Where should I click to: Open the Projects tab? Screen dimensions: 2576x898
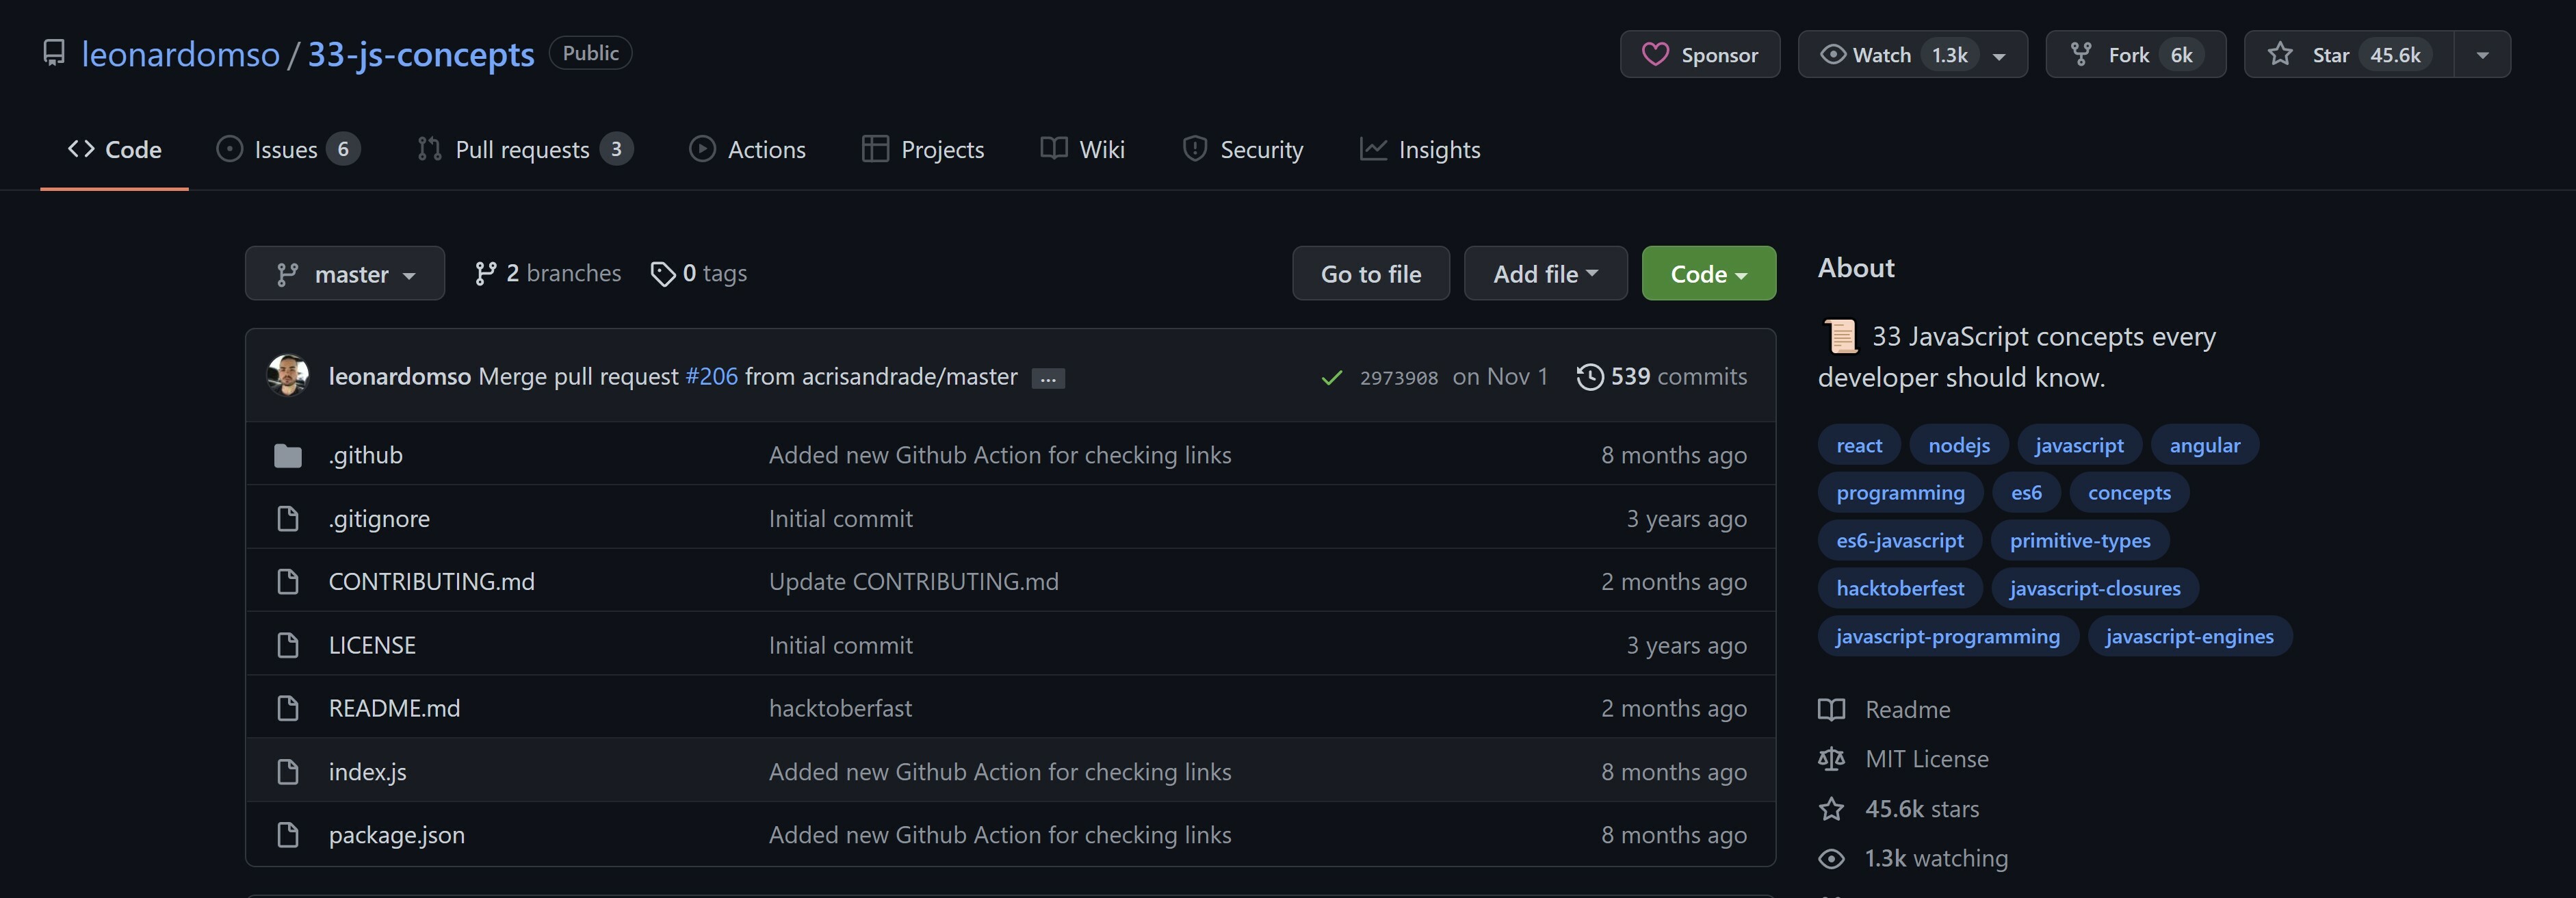coord(923,149)
